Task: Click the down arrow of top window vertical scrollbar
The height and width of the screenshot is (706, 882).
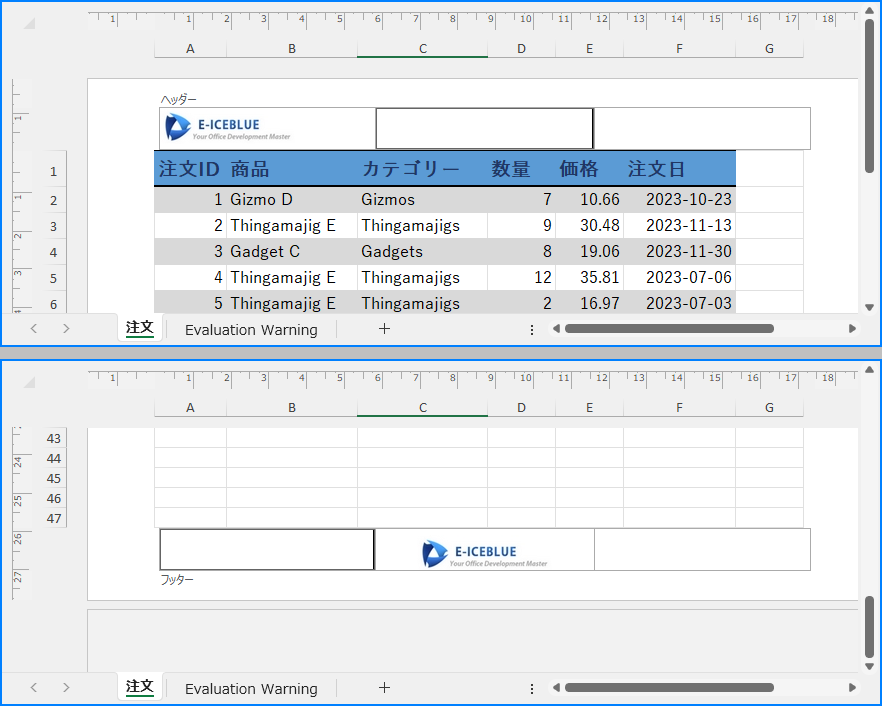Action: (869, 308)
